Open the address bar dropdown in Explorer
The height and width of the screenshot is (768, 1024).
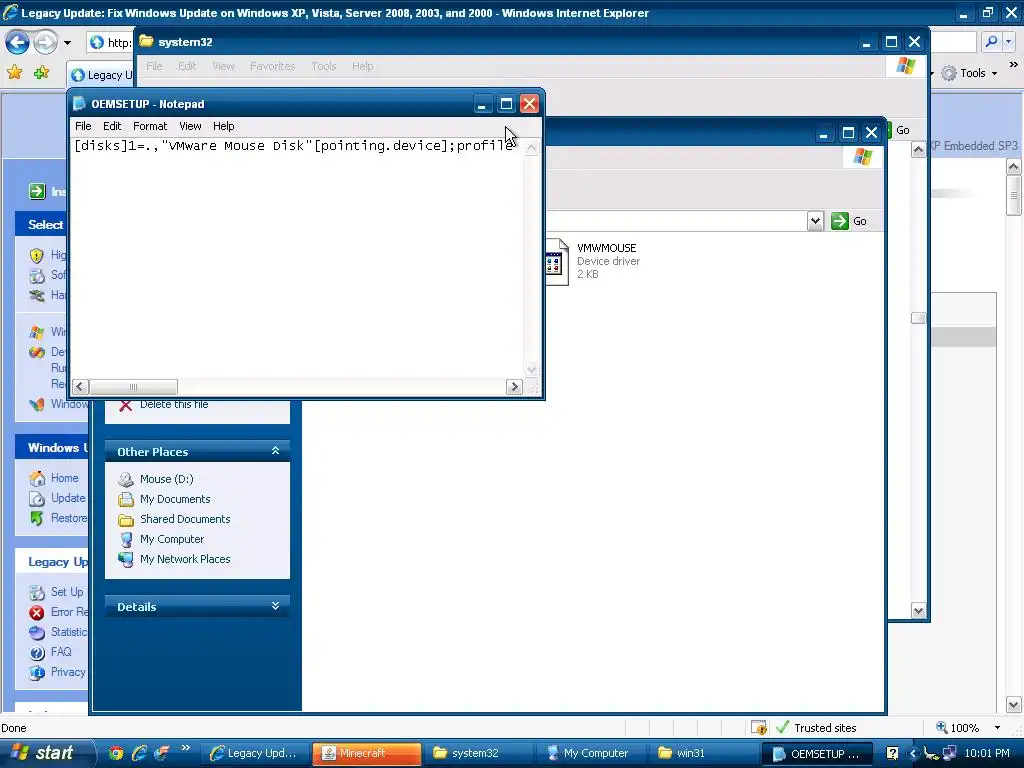click(x=815, y=221)
